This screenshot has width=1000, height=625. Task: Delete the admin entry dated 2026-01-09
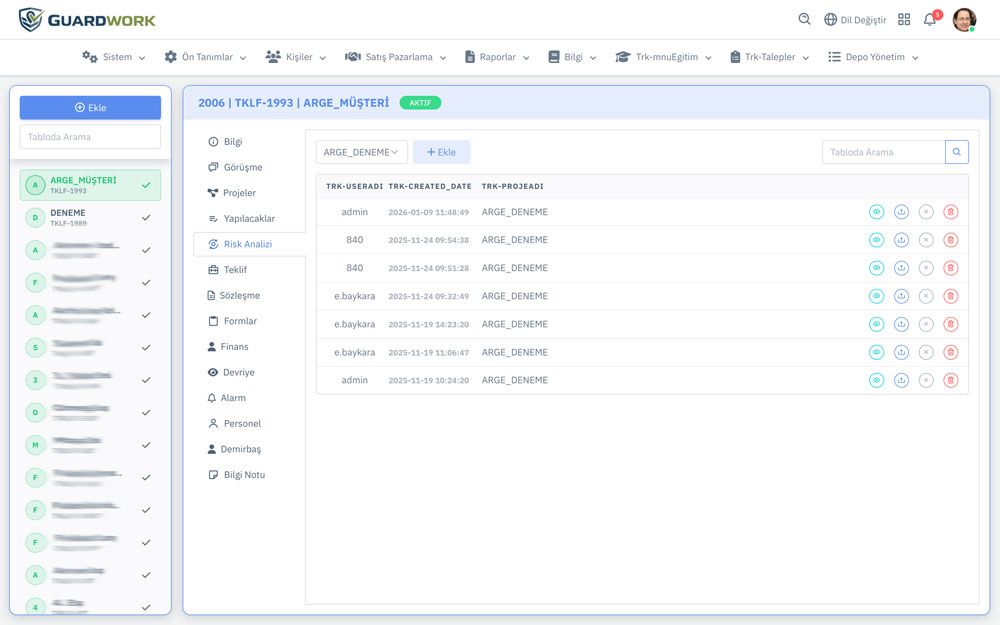[950, 212]
